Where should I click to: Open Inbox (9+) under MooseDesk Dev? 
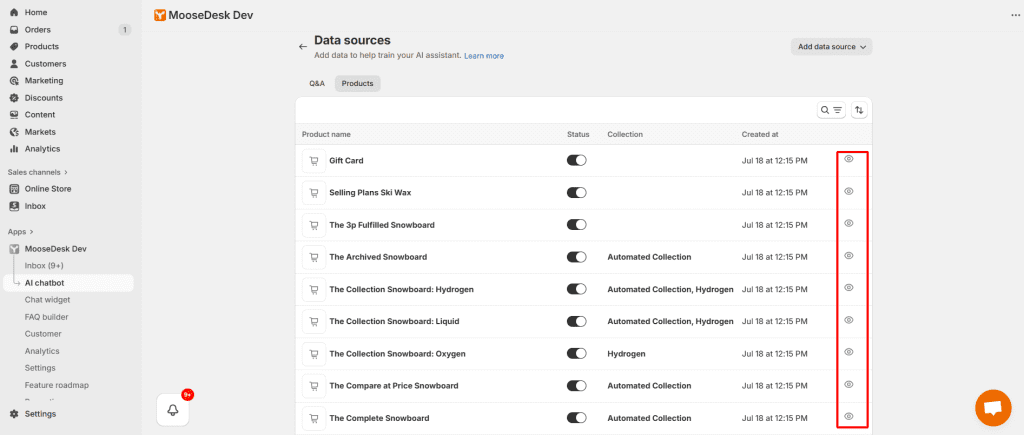pyautogui.click(x=44, y=266)
